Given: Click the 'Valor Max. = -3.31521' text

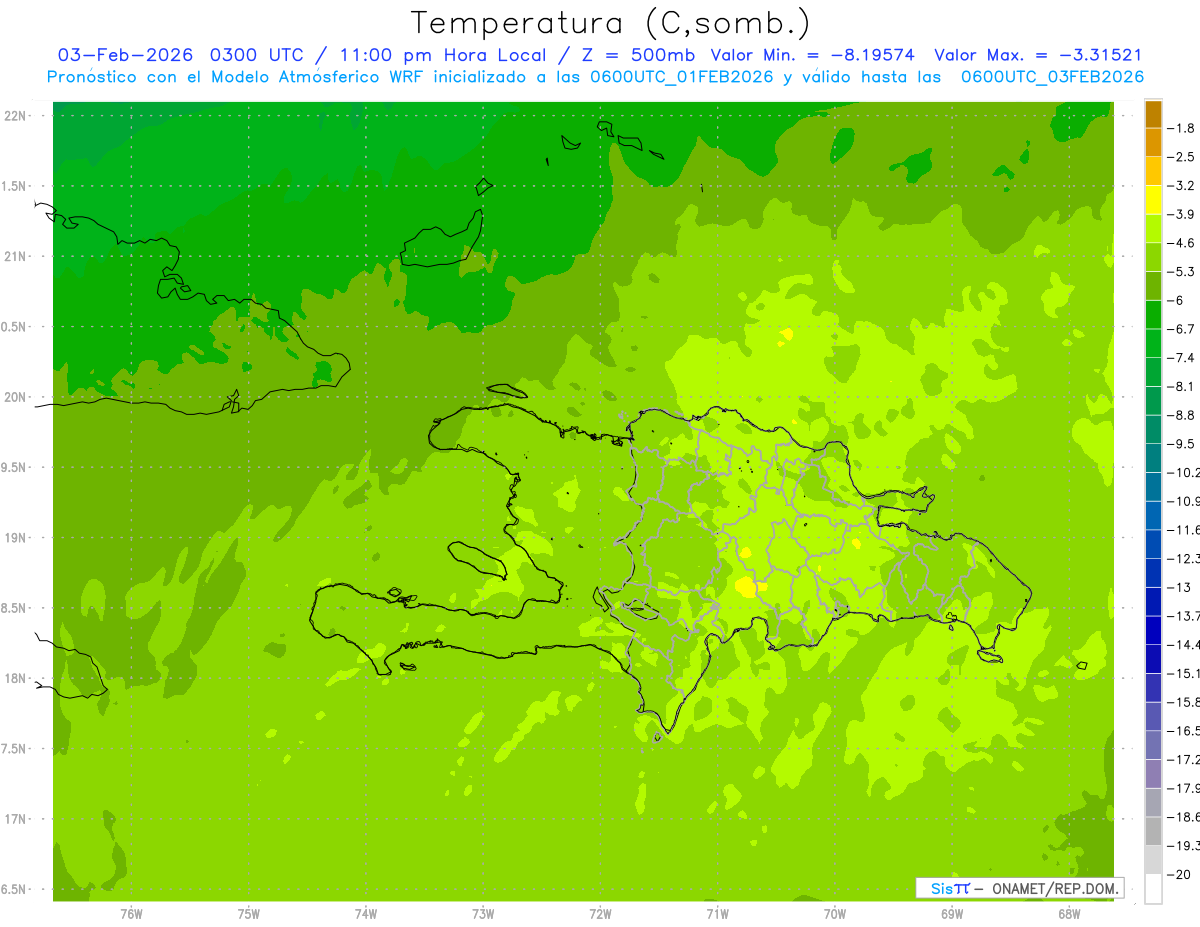Looking at the screenshot, I should point(1038,55).
